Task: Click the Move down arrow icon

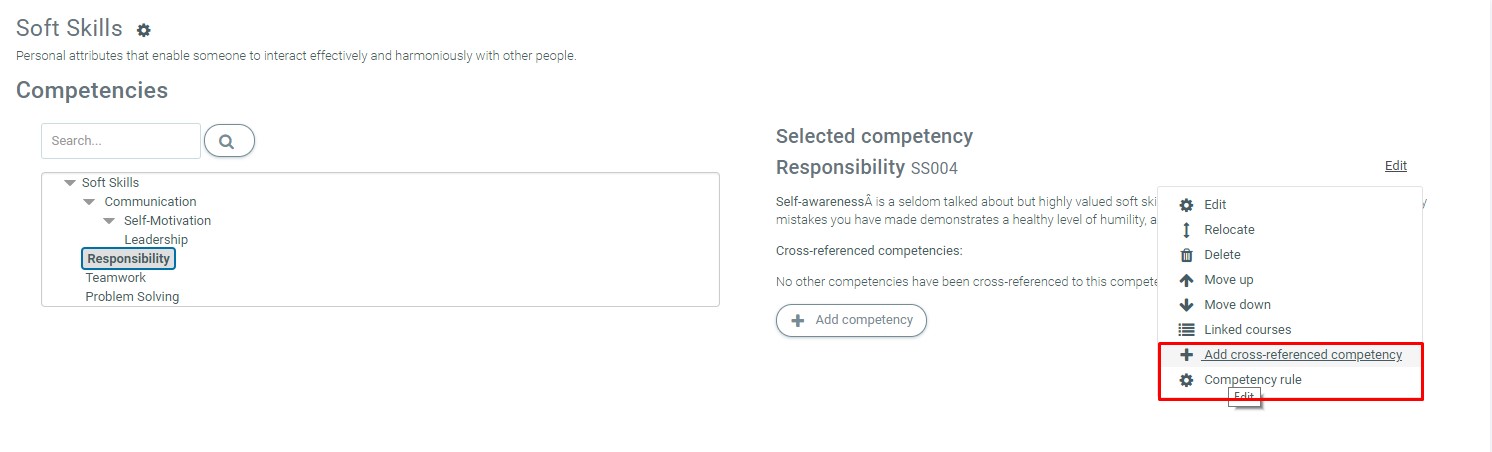Action: pyautogui.click(x=1186, y=305)
